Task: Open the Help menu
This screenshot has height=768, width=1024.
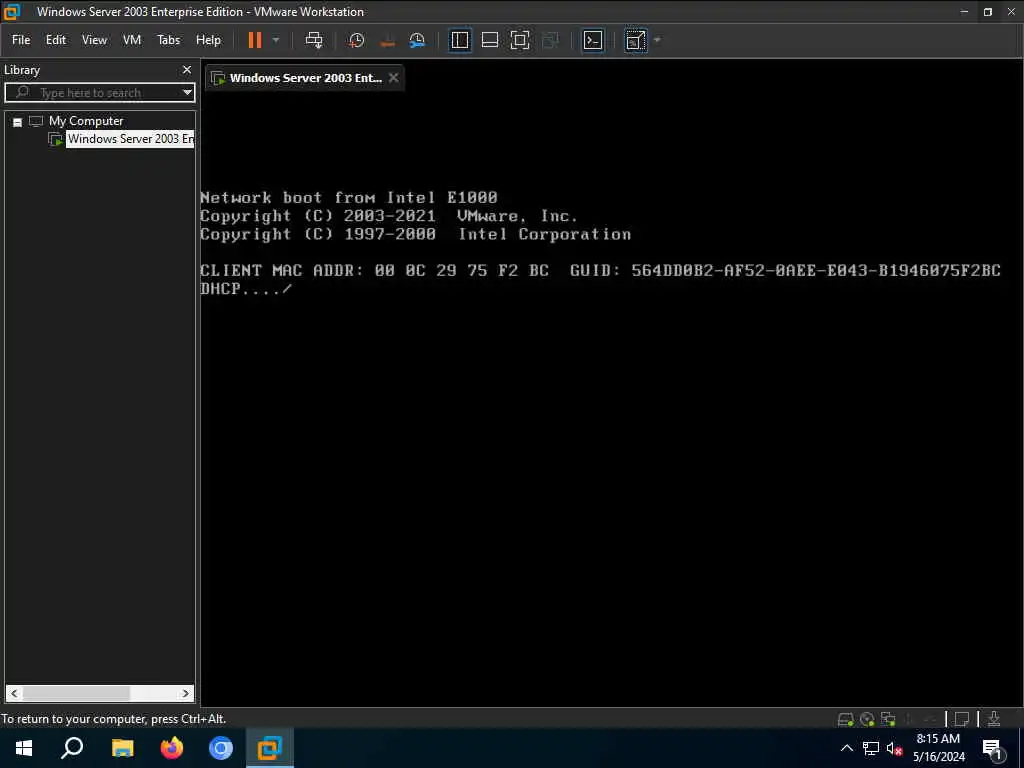Action: (208, 40)
